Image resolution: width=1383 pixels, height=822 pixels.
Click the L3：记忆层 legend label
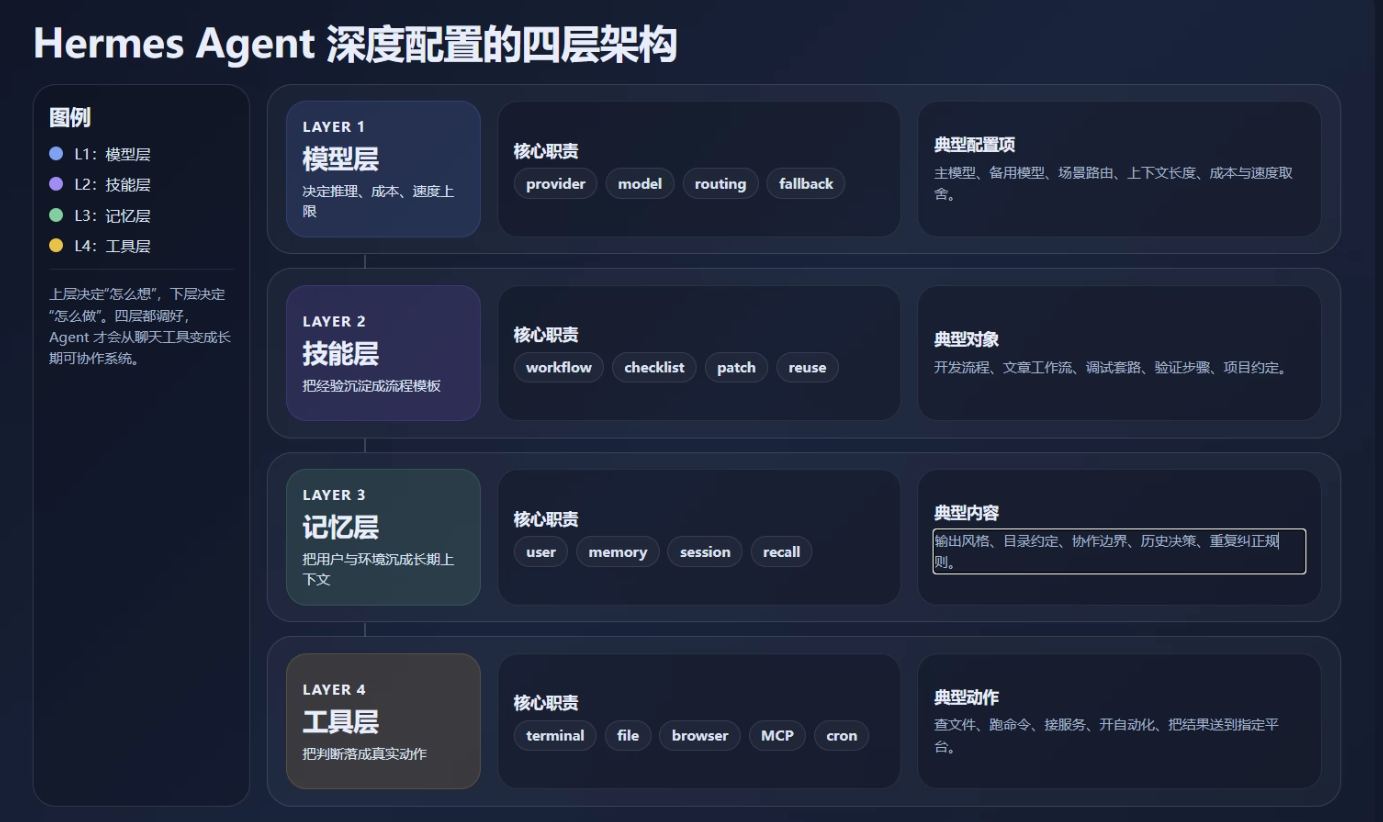(112, 215)
